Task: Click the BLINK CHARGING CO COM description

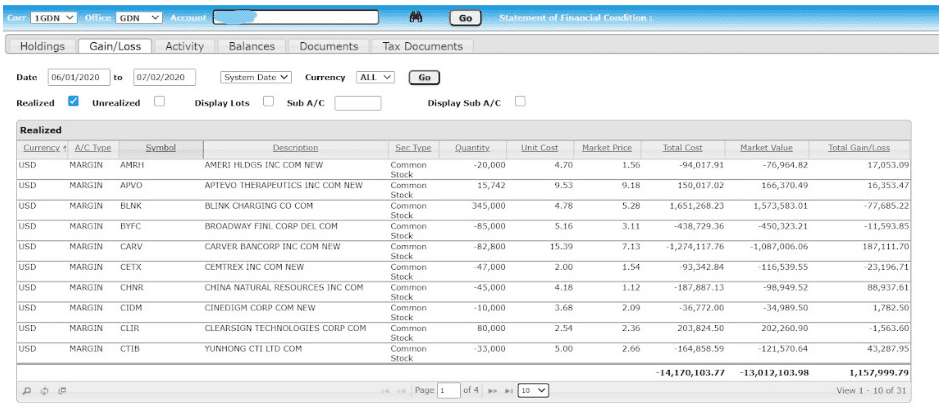Action: 259,206
